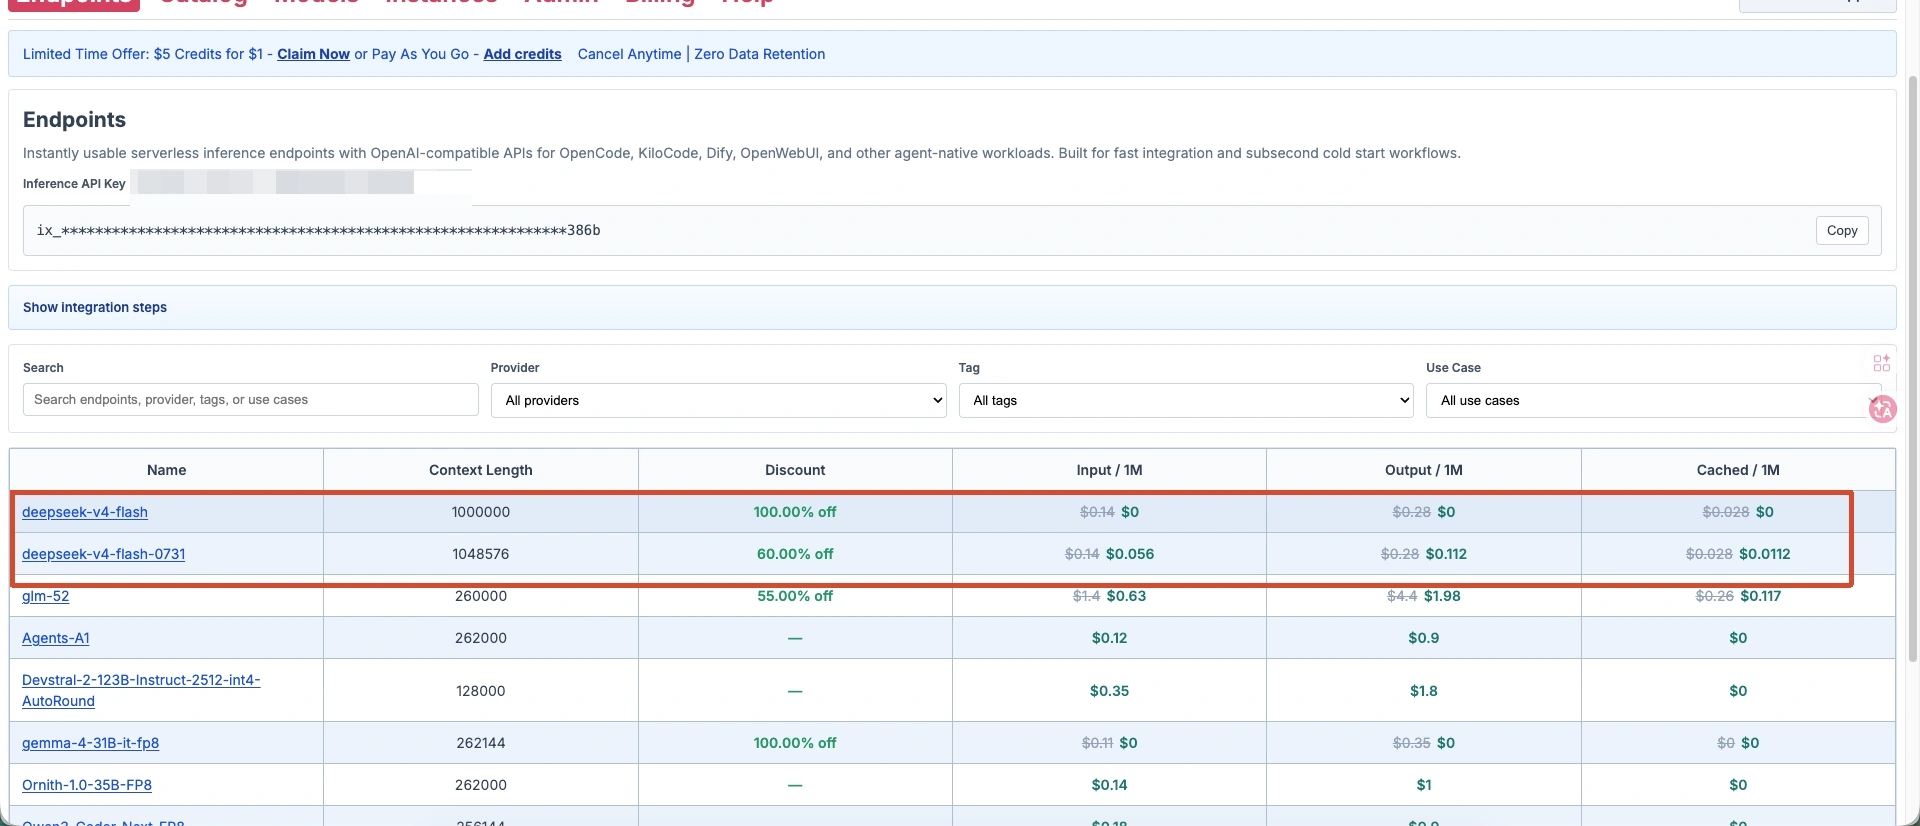Click context length value 1000000
The height and width of the screenshot is (826, 1920).
tap(481, 512)
